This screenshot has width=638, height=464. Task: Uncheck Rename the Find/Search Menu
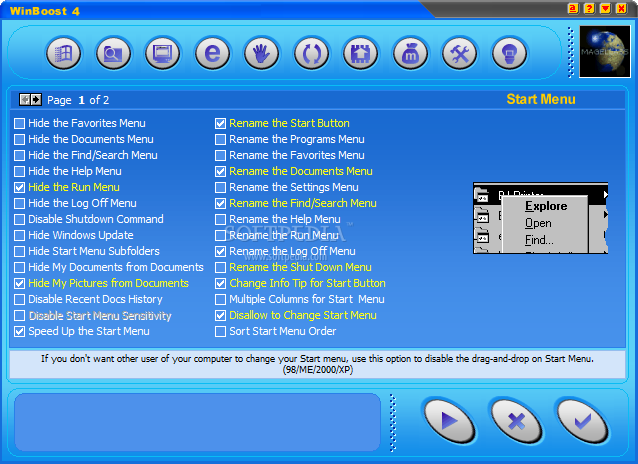pos(220,204)
